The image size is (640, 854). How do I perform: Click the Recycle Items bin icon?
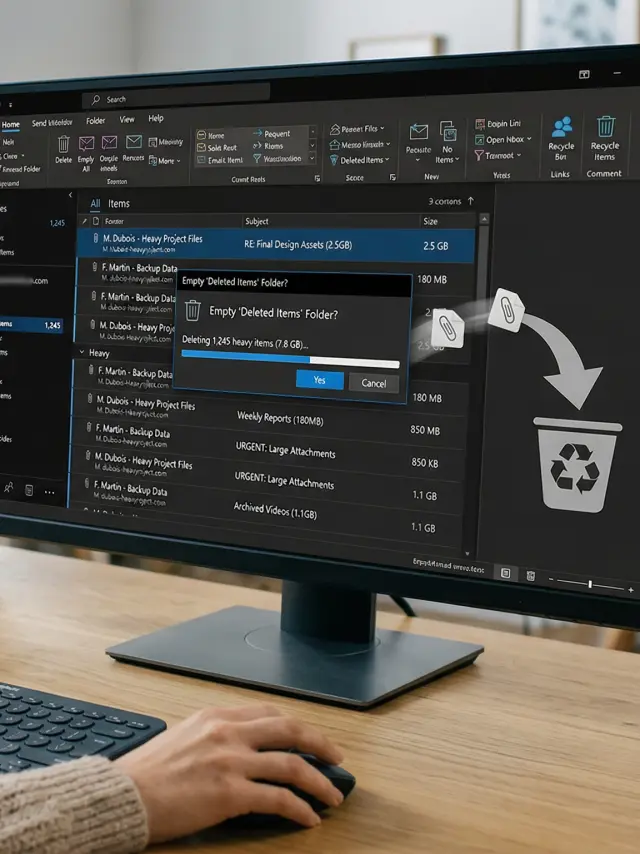[x=605, y=127]
